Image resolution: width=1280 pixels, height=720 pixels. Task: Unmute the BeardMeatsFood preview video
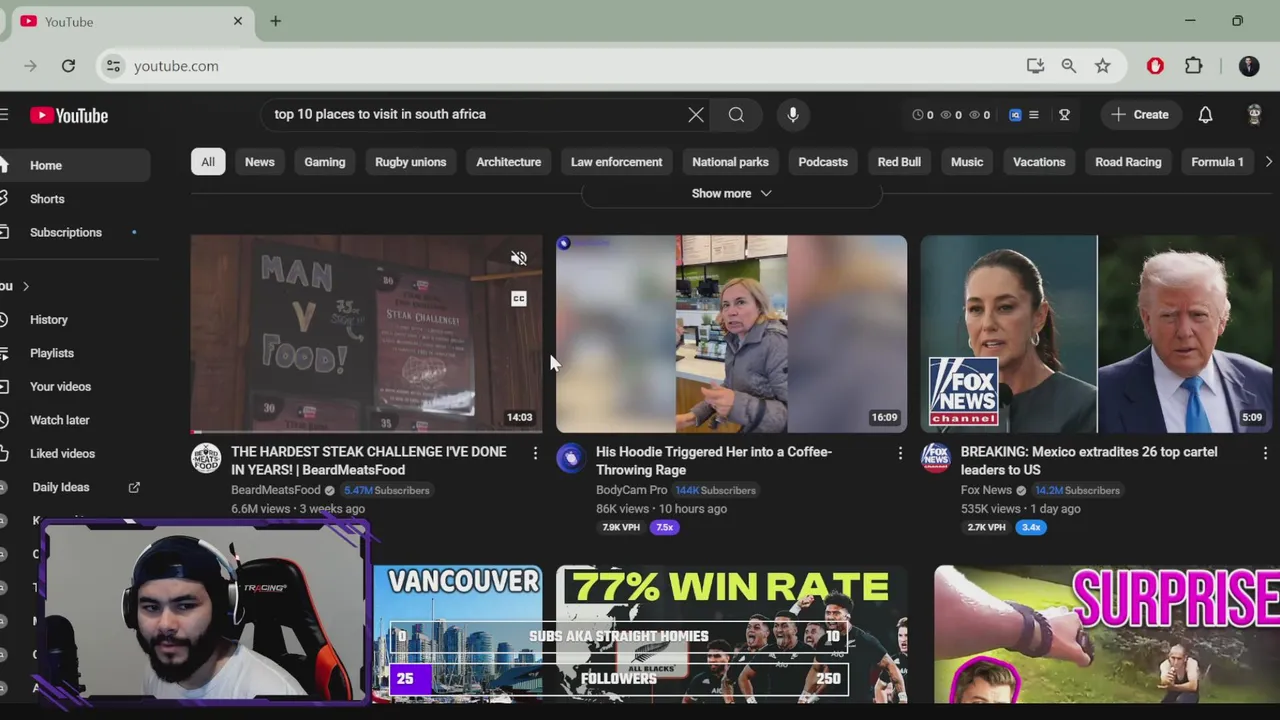(x=519, y=259)
